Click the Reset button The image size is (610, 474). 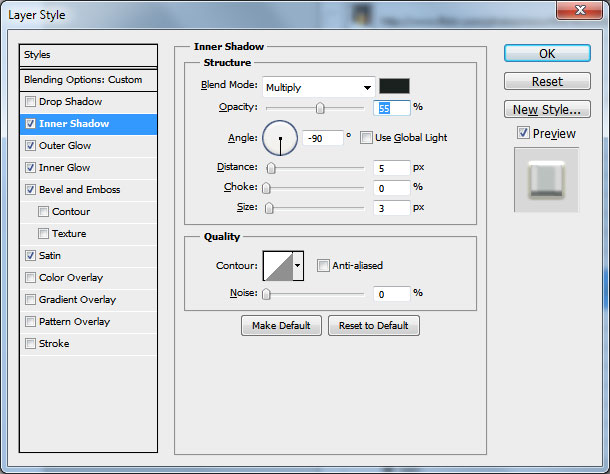[x=547, y=81]
